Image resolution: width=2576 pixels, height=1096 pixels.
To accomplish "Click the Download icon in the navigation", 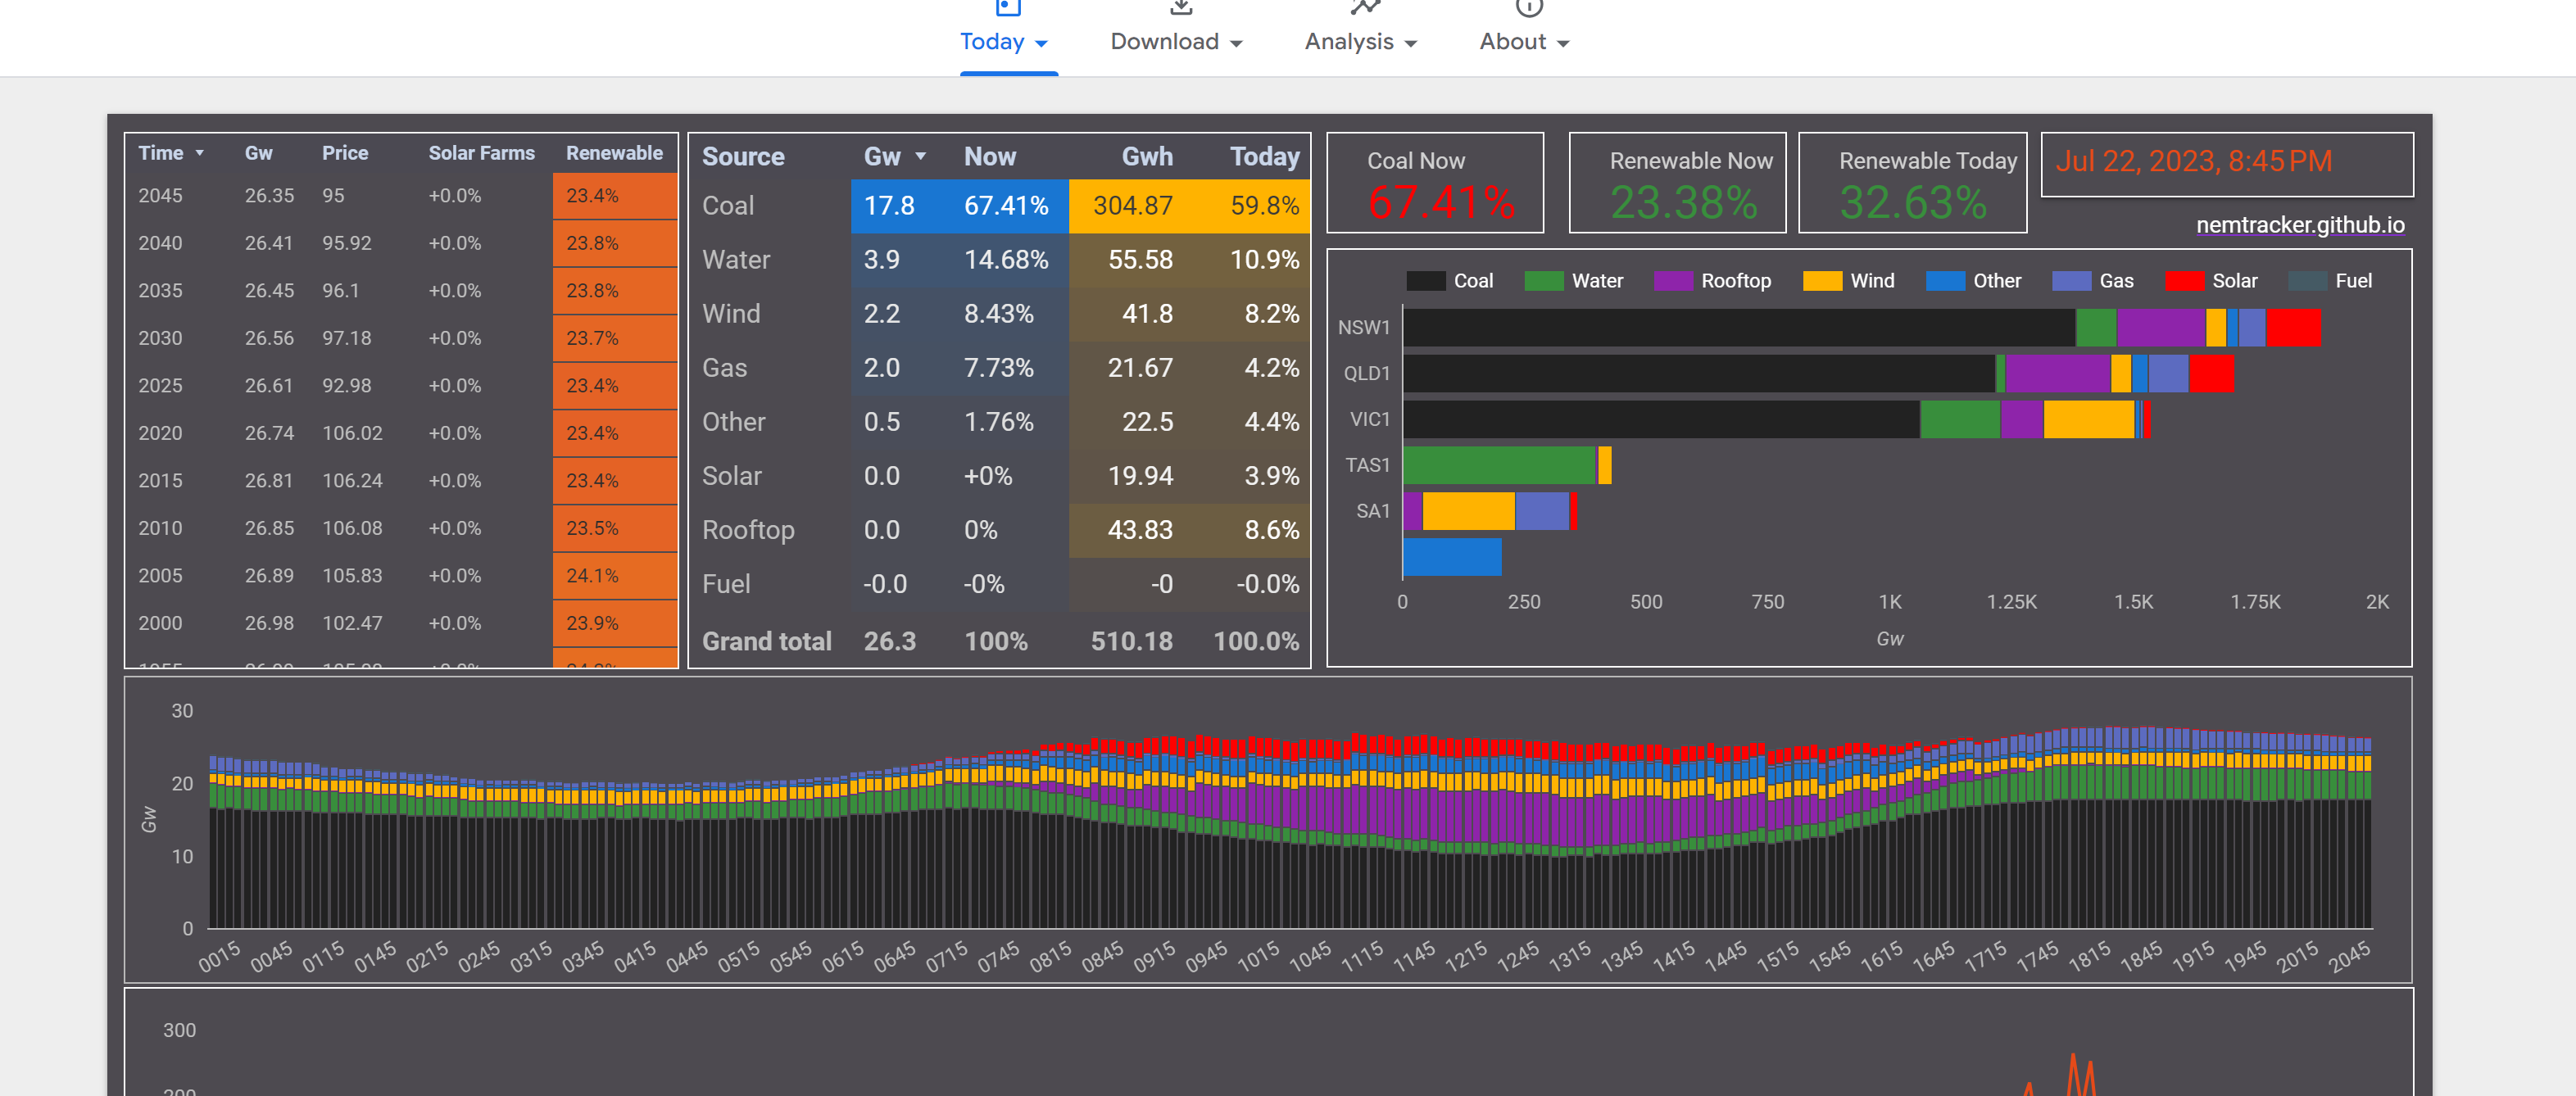I will [x=1180, y=8].
